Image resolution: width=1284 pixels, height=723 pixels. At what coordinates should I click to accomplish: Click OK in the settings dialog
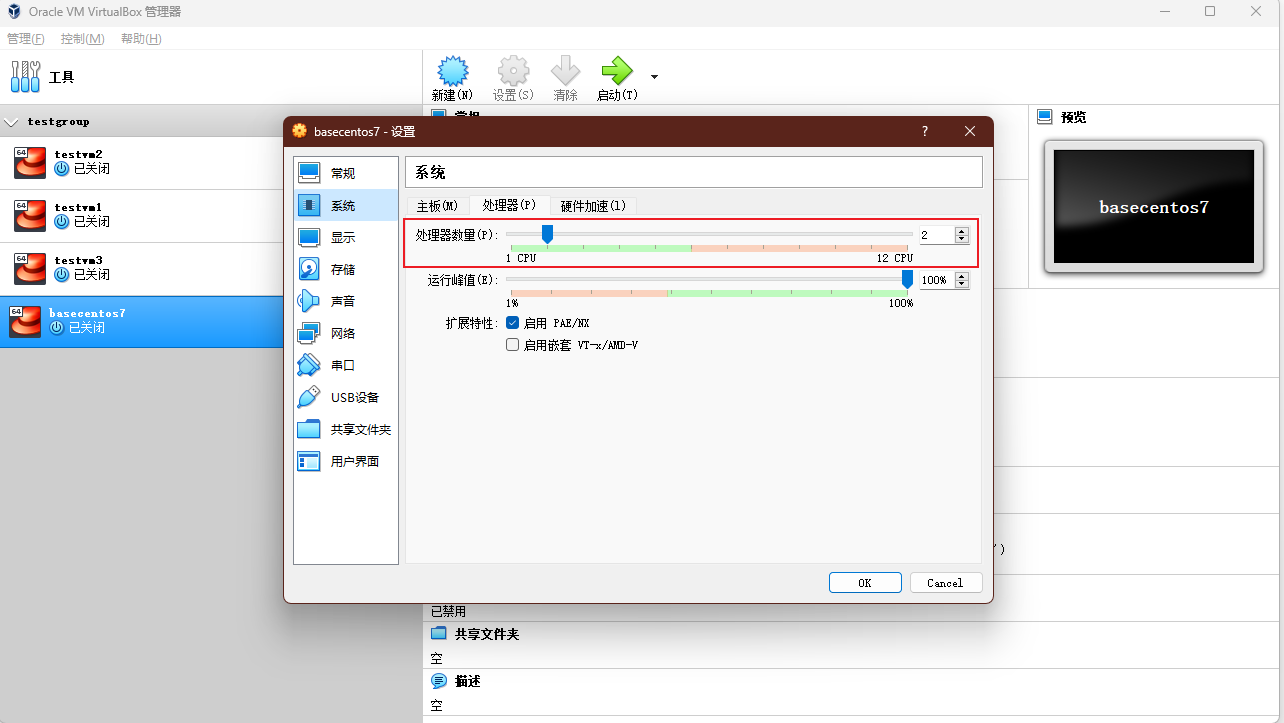(865, 583)
